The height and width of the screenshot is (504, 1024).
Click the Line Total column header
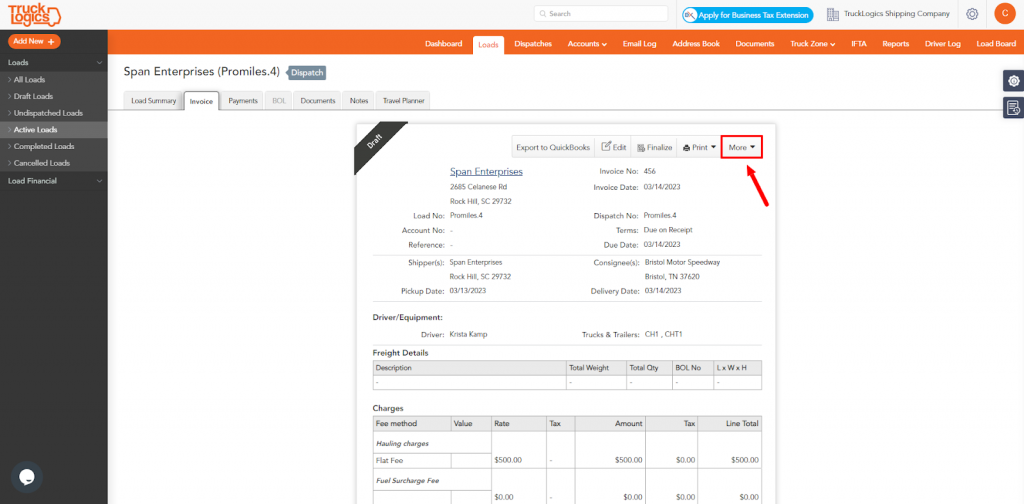[729, 424]
